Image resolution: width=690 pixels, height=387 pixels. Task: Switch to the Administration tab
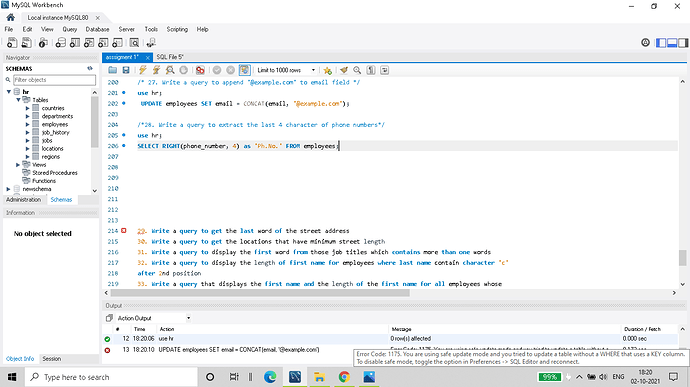tap(23, 199)
